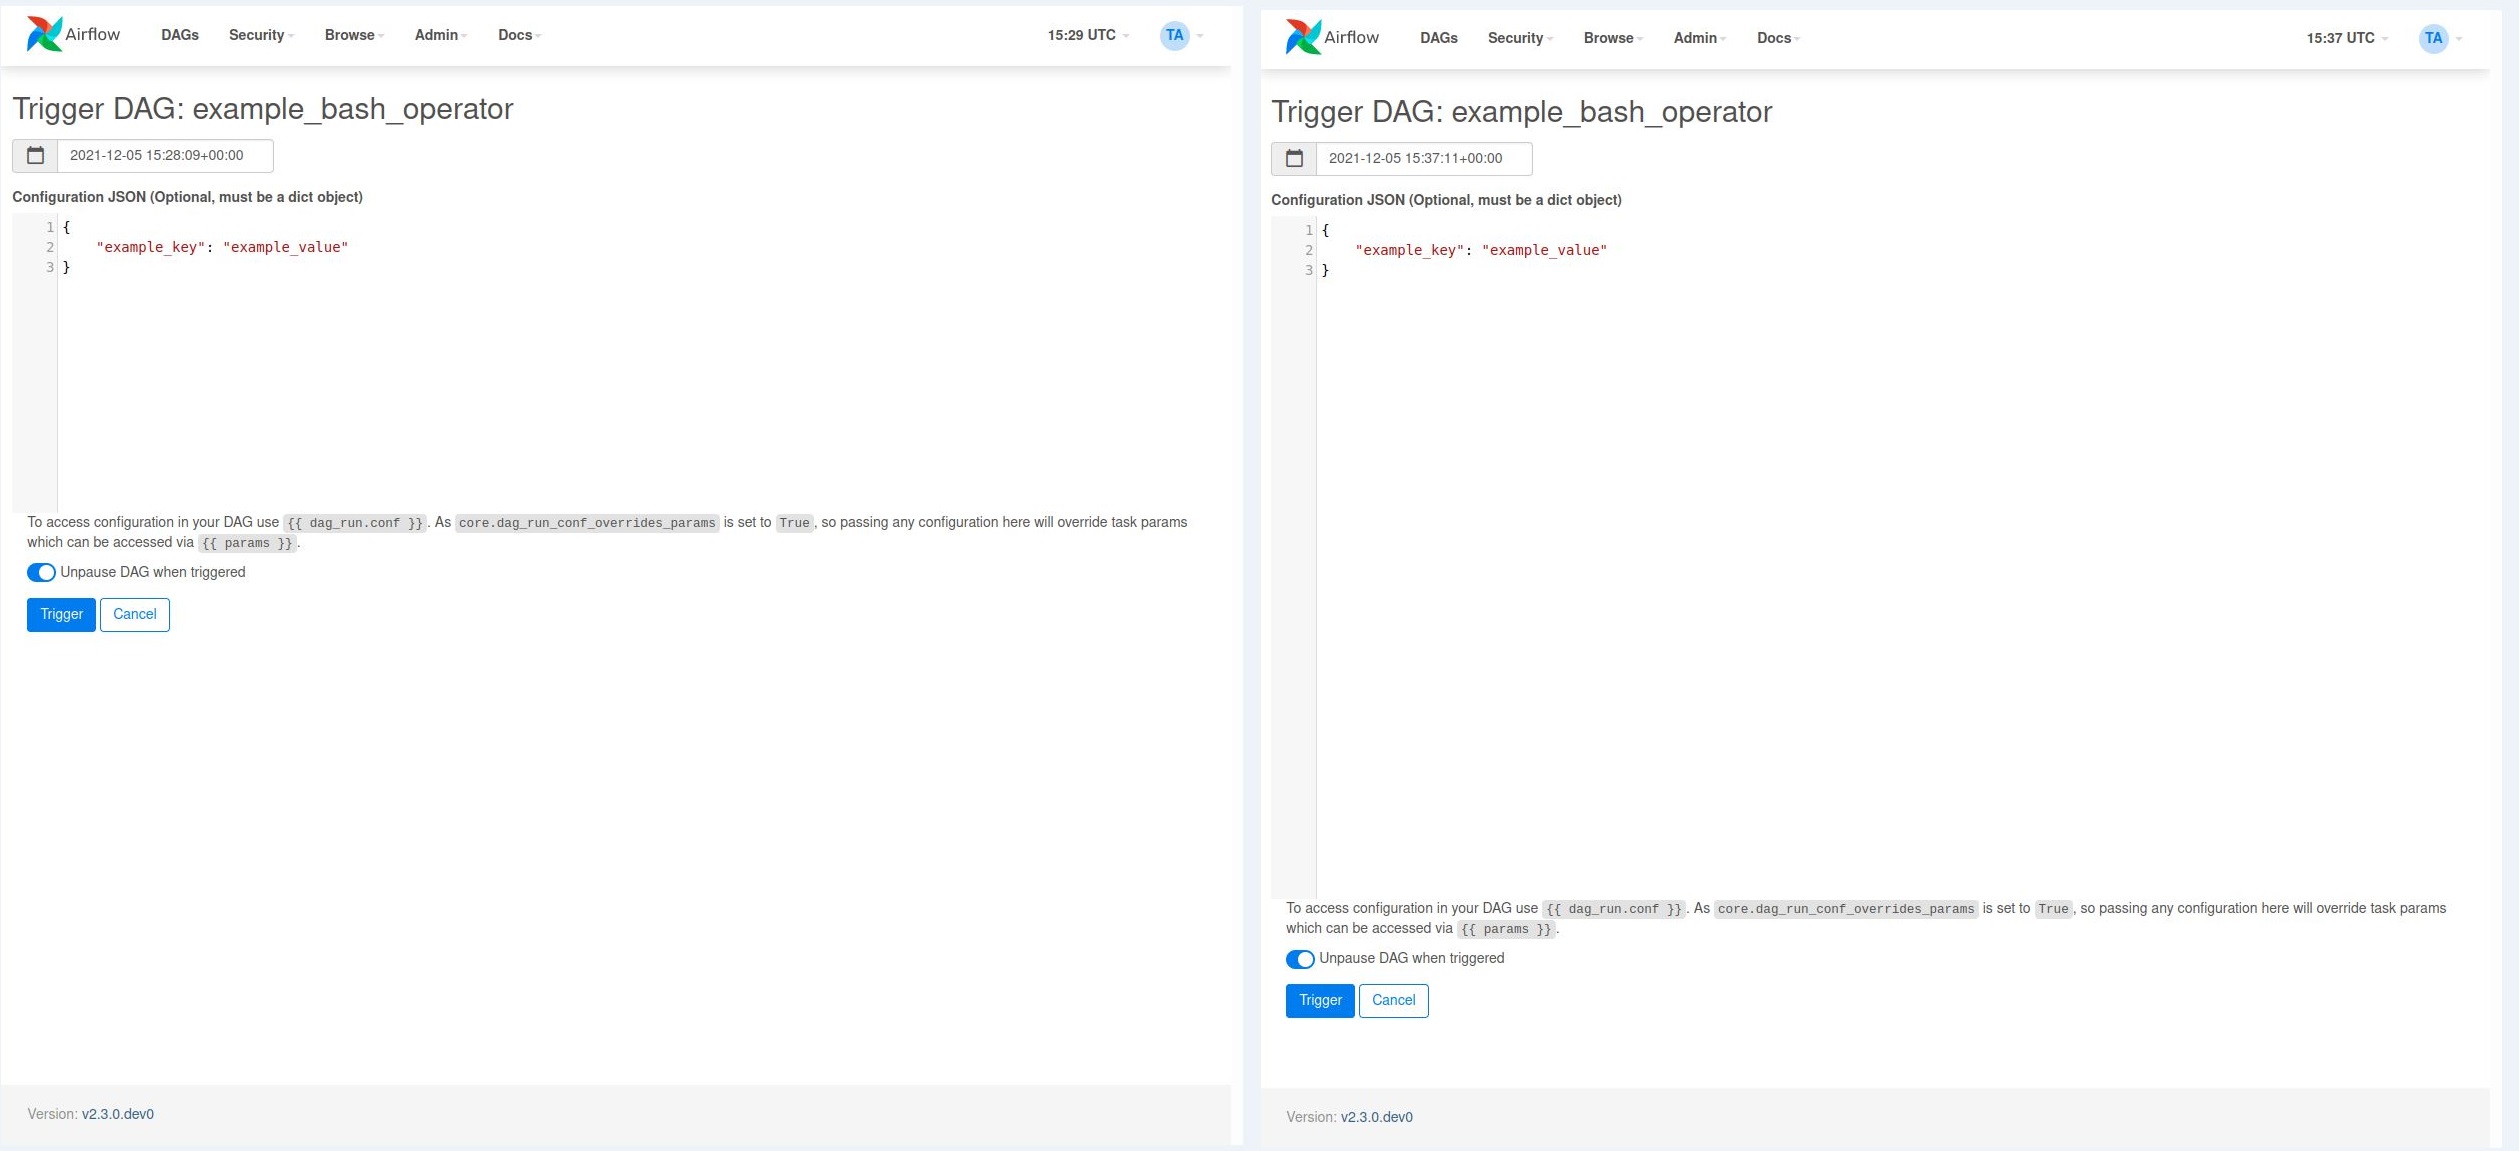Toggle Unpause DAG switch in left window
This screenshot has height=1151, width=2519.
(41, 573)
